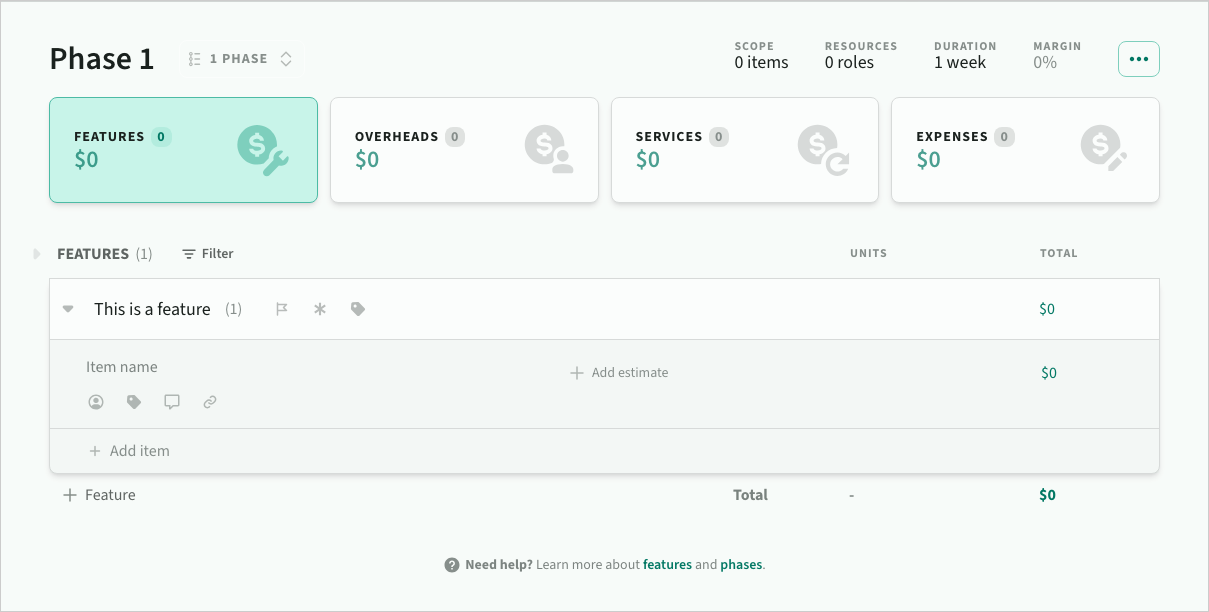
Task: Open the 1 PHASE selector dropdown
Action: coord(240,59)
